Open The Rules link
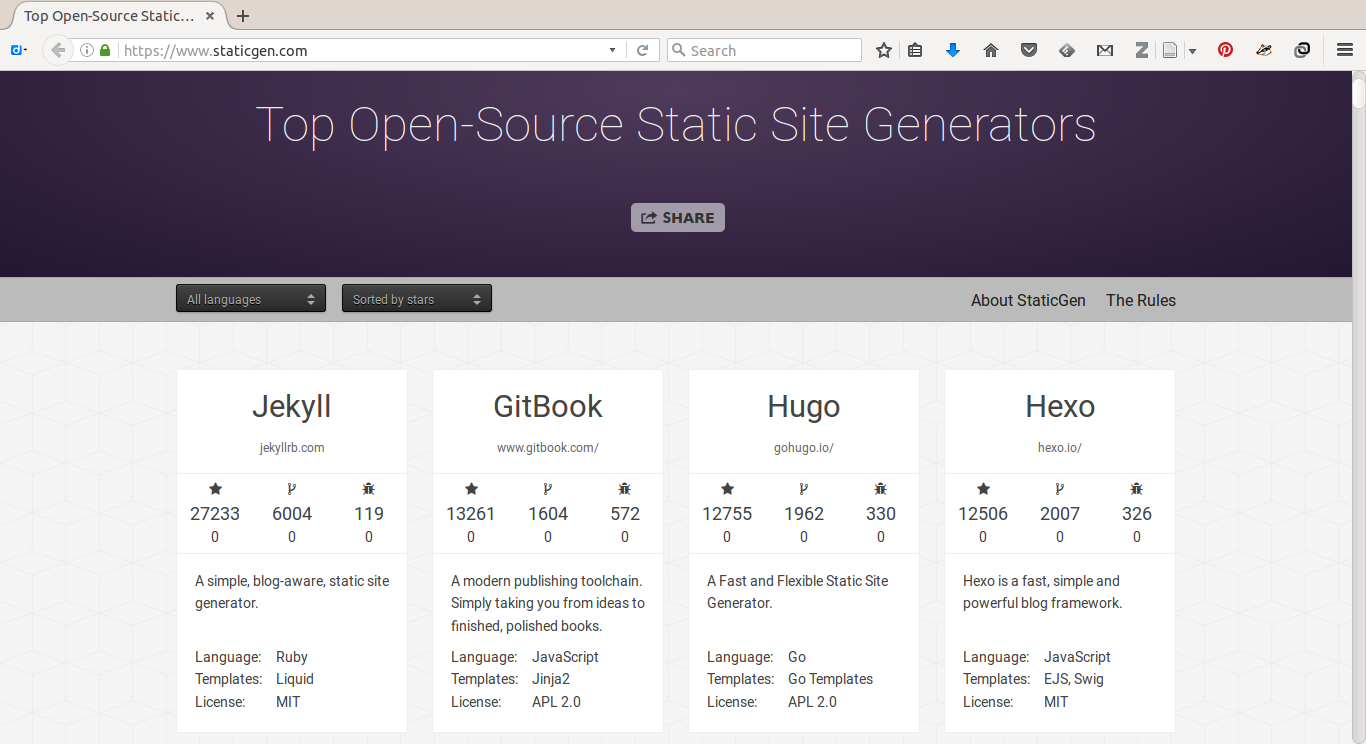The height and width of the screenshot is (744, 1366). [x=1141, y=300]
